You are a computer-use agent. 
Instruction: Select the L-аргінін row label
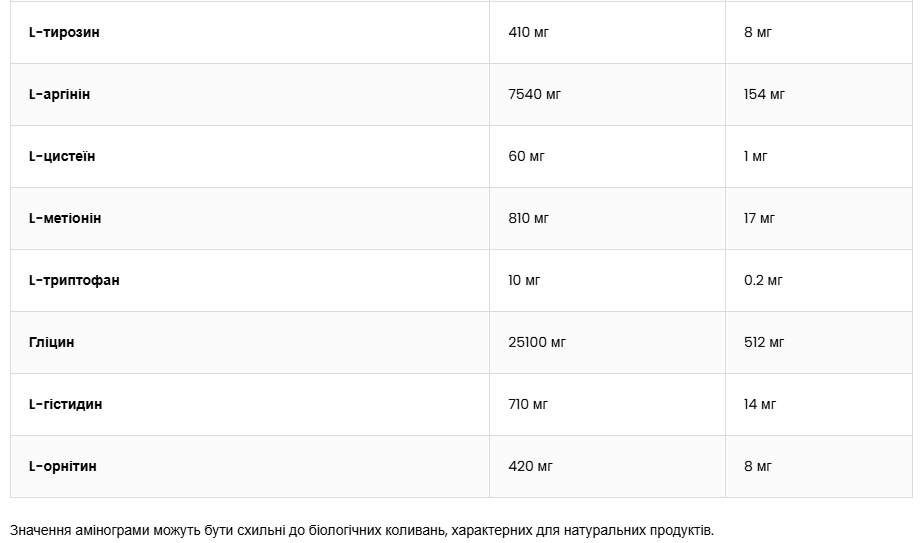point(60,94)
